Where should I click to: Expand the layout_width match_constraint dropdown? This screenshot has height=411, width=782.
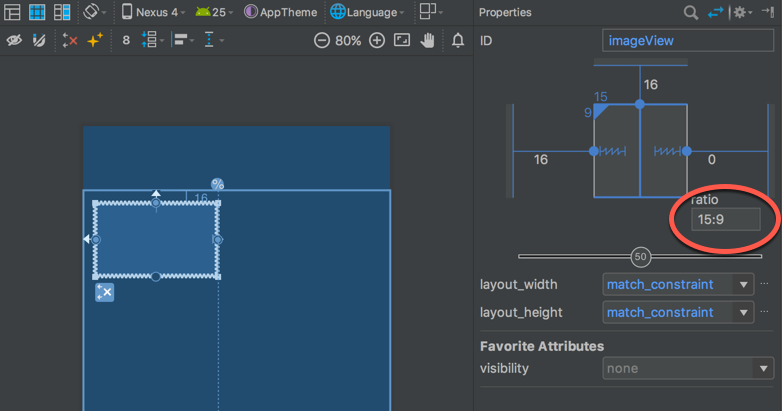[743, 285]
